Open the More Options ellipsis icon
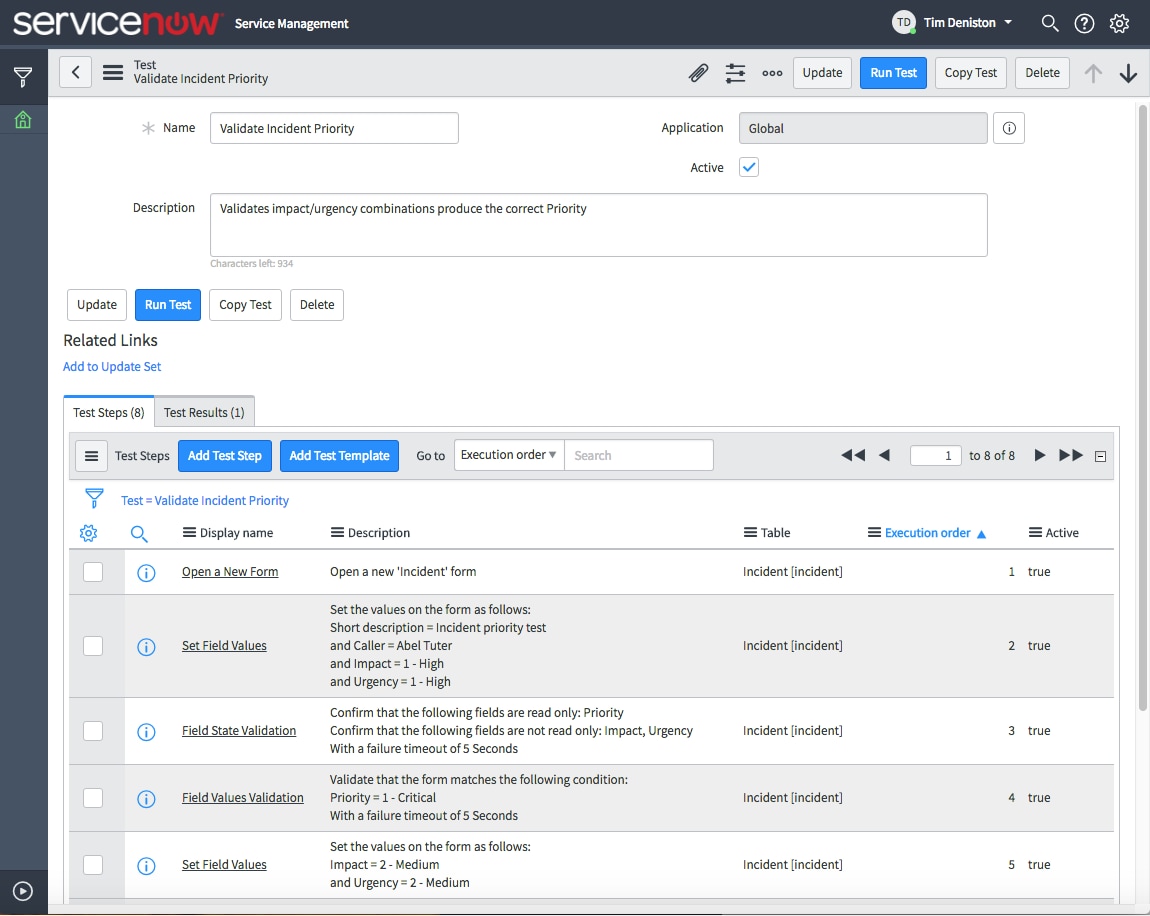 [x=771, y=73]
